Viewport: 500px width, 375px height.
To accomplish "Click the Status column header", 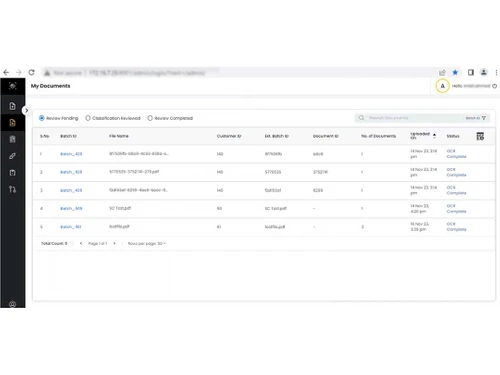I will tap(453, 136).
